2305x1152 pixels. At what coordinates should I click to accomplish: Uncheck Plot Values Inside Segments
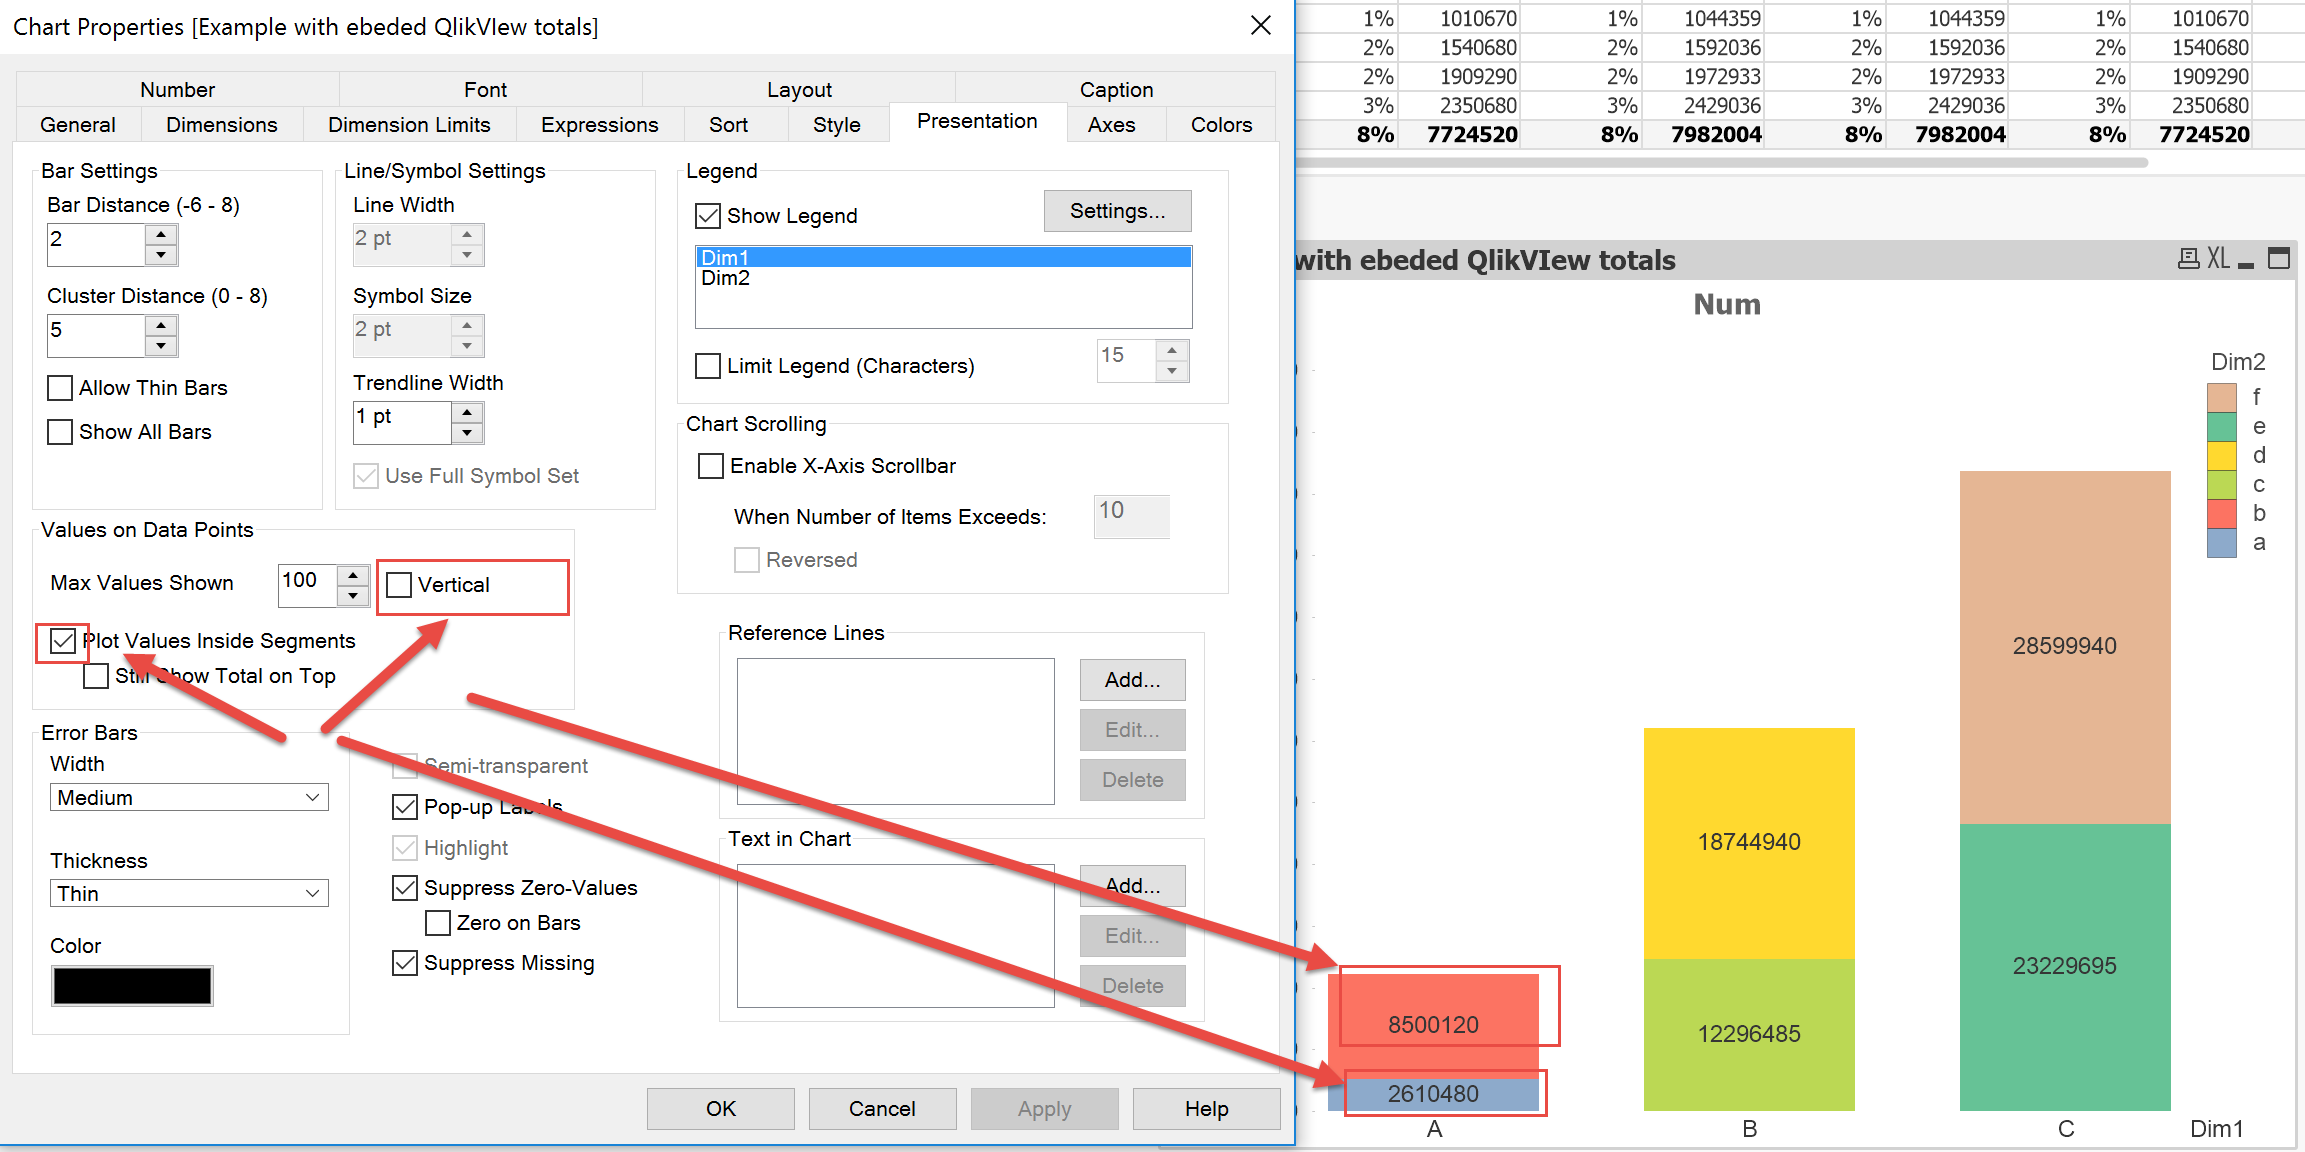pos(63,641)
